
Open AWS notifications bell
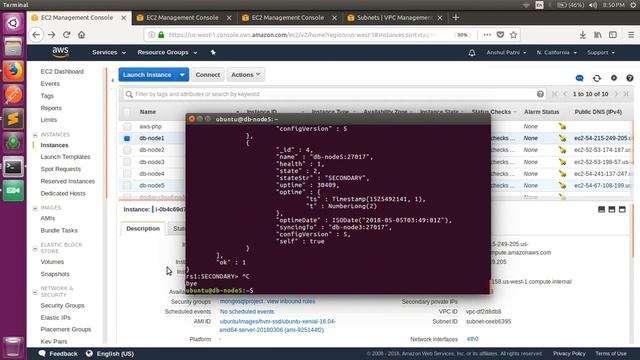pos(472,53)
